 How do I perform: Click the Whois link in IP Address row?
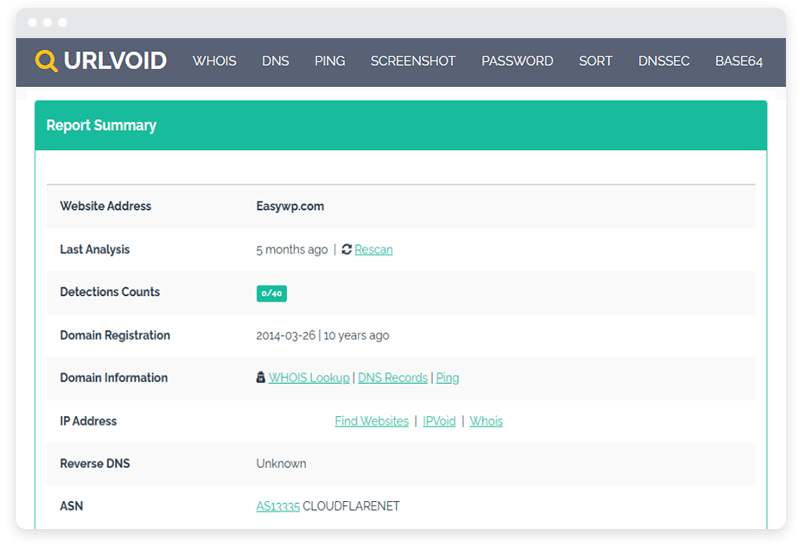(x=486, y=421)
